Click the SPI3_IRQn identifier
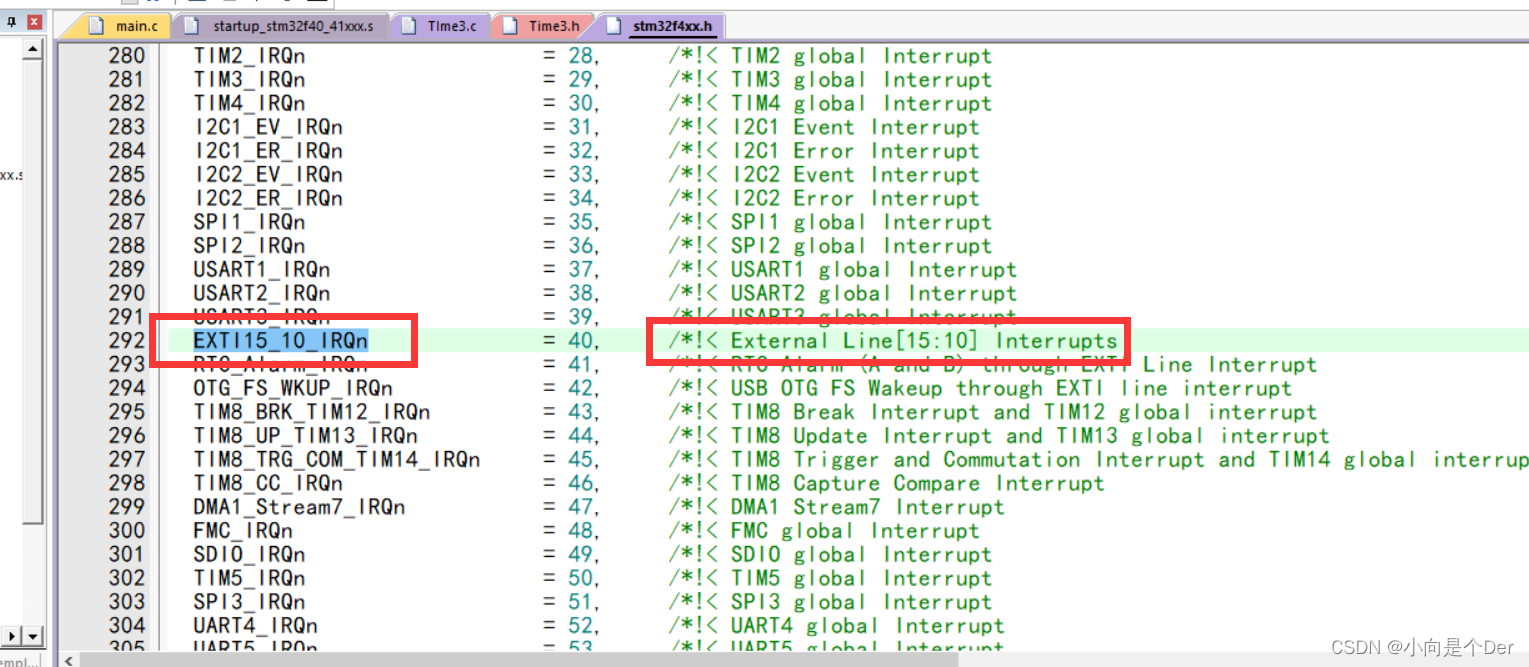The image size is (1529, 667). click(249, 602)
